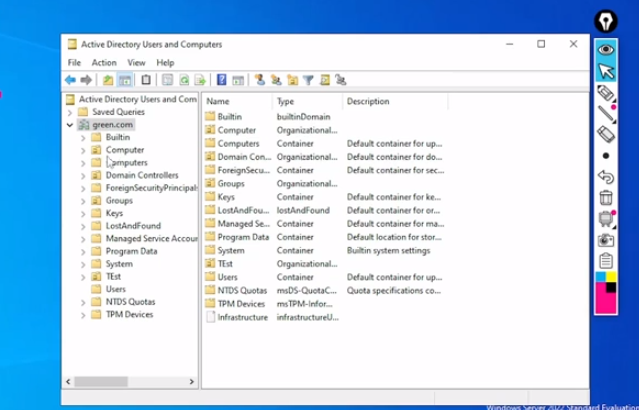Viewport: 639px width, 410px height.
Task: Open the Help menu
Action: click(x=165, y=62)
